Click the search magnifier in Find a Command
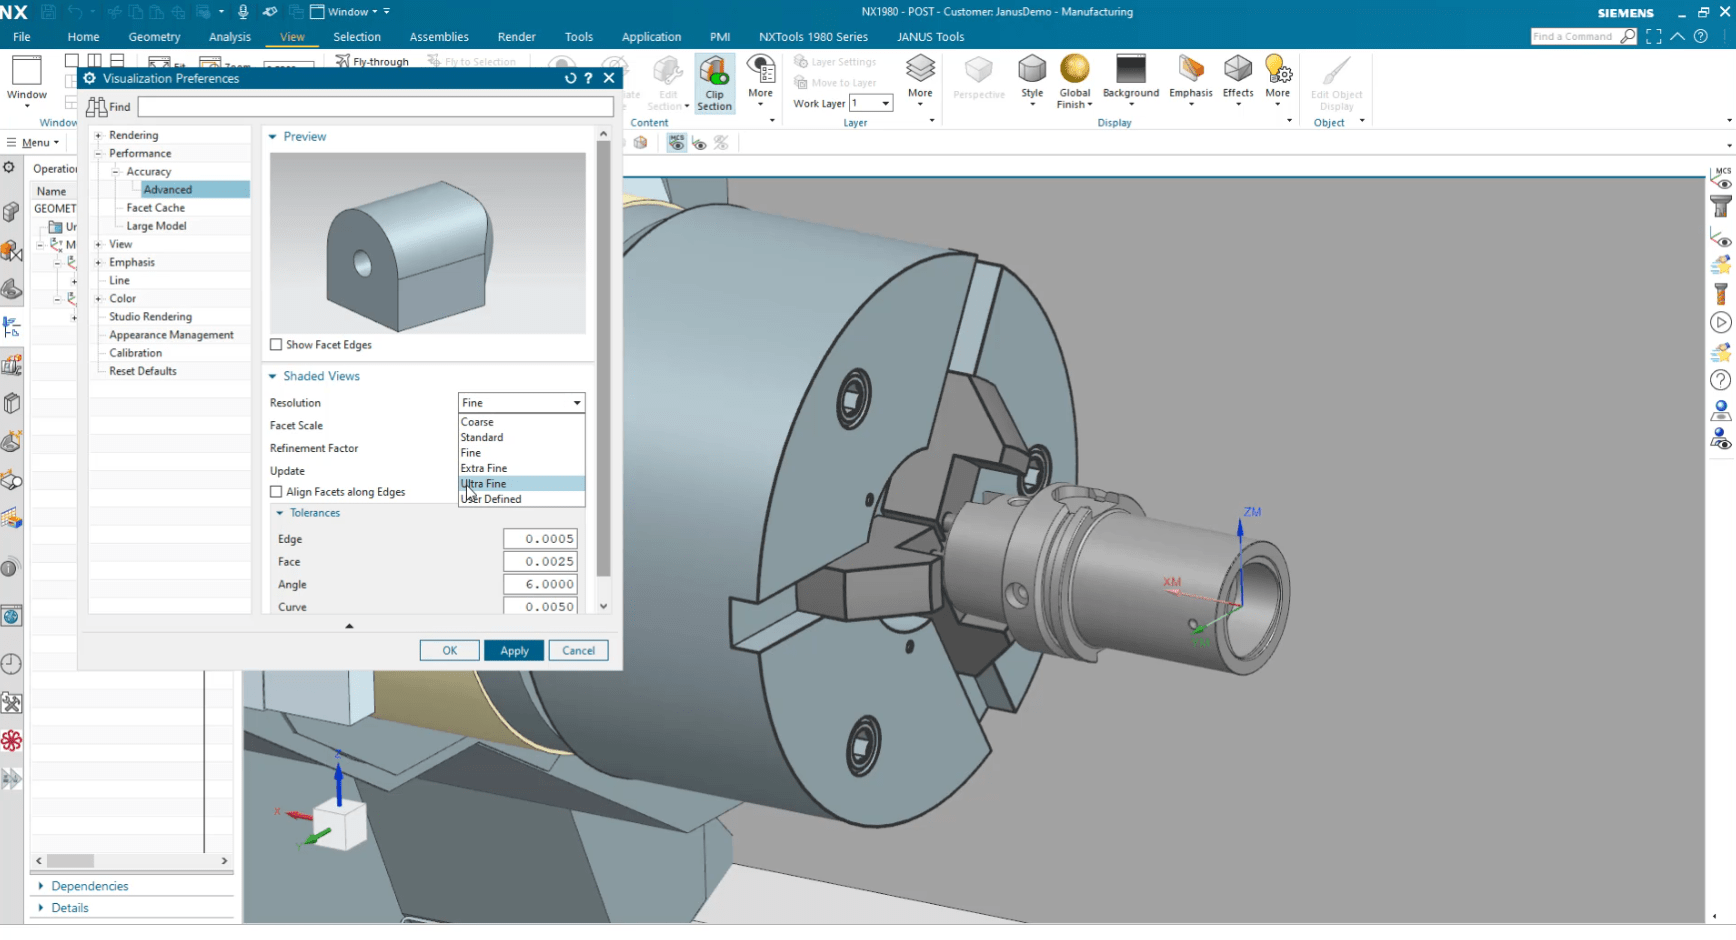This screenshot has height=940, width=1736. 1627,37
